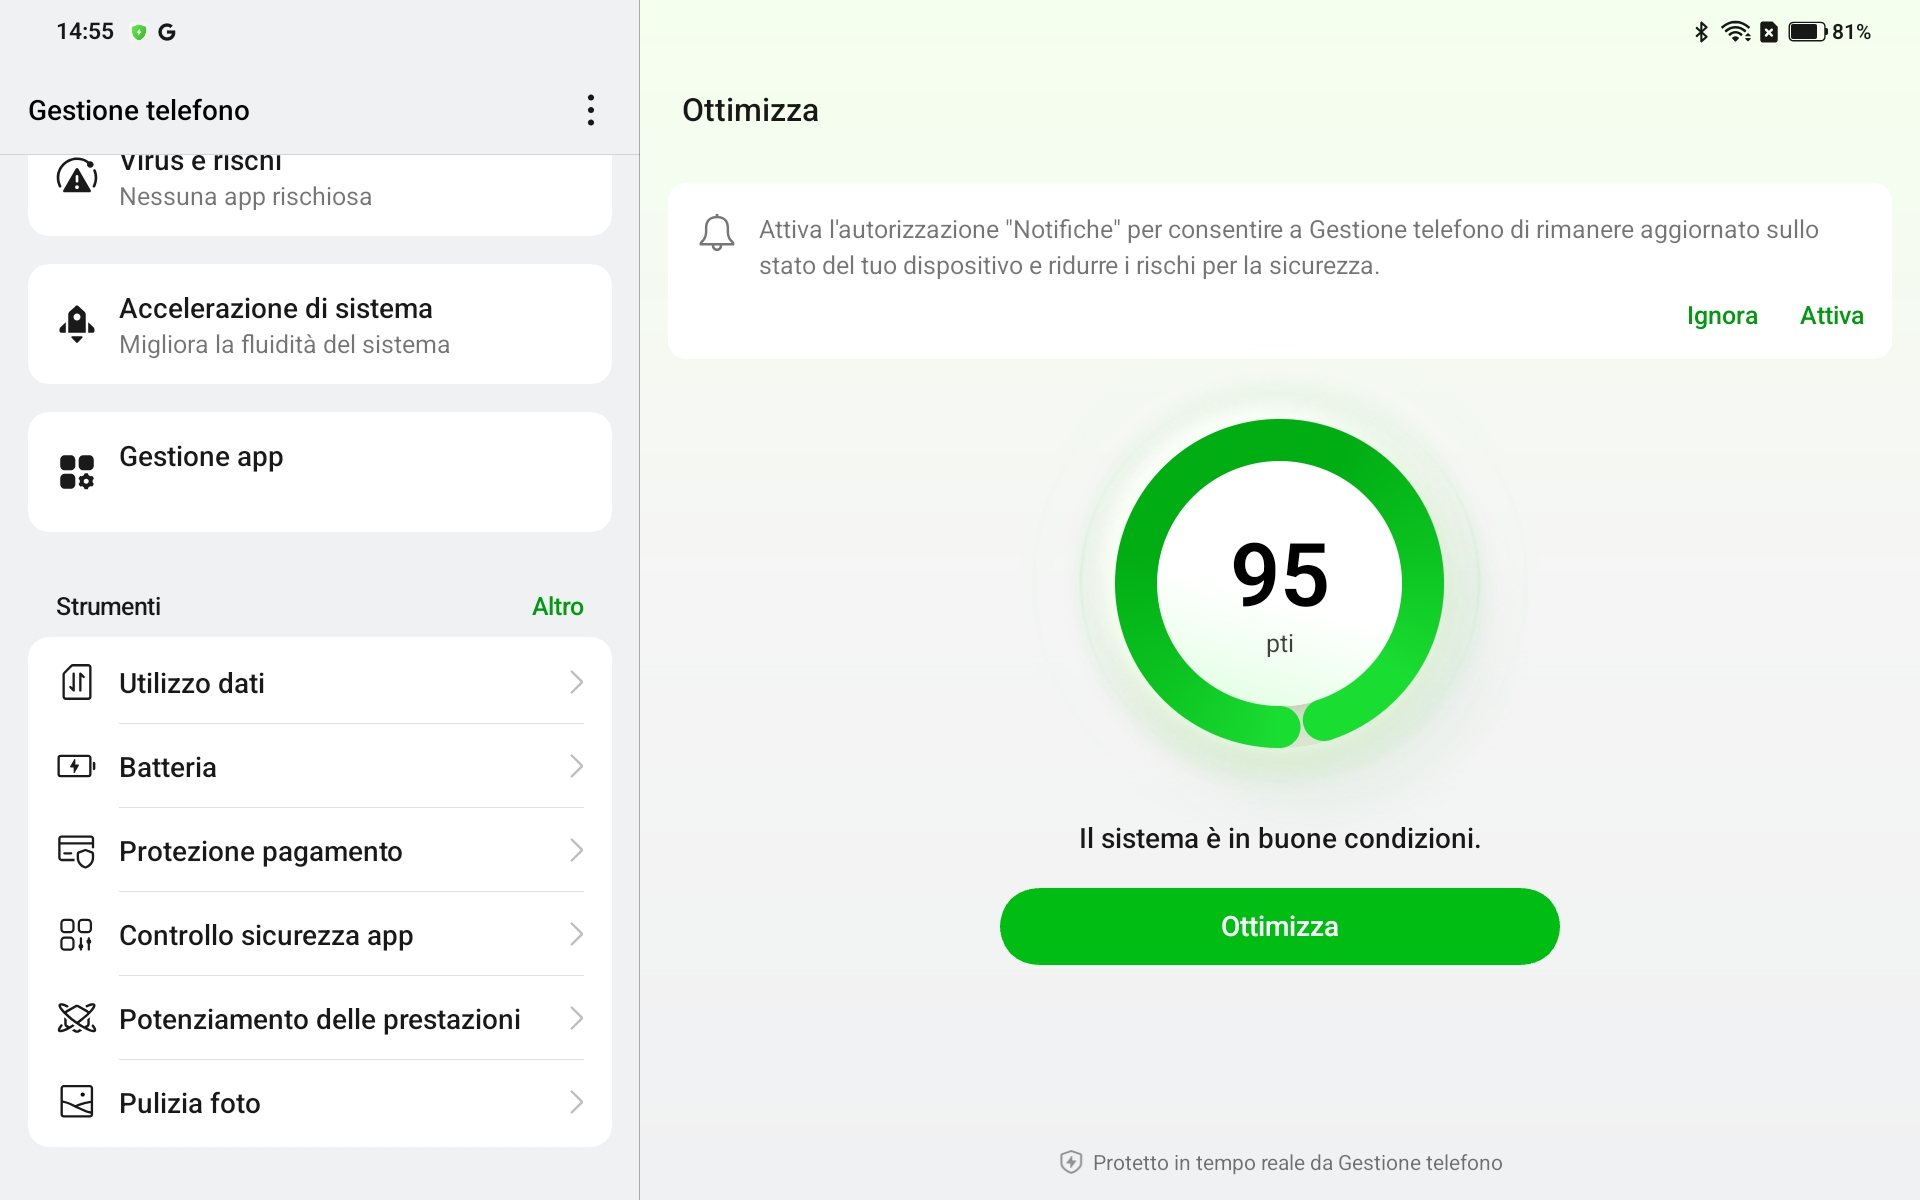This screenshot has height=1200, width=1920.
Task: Tap Altro next to Strumenti
Action: click(x=557, y=606)
